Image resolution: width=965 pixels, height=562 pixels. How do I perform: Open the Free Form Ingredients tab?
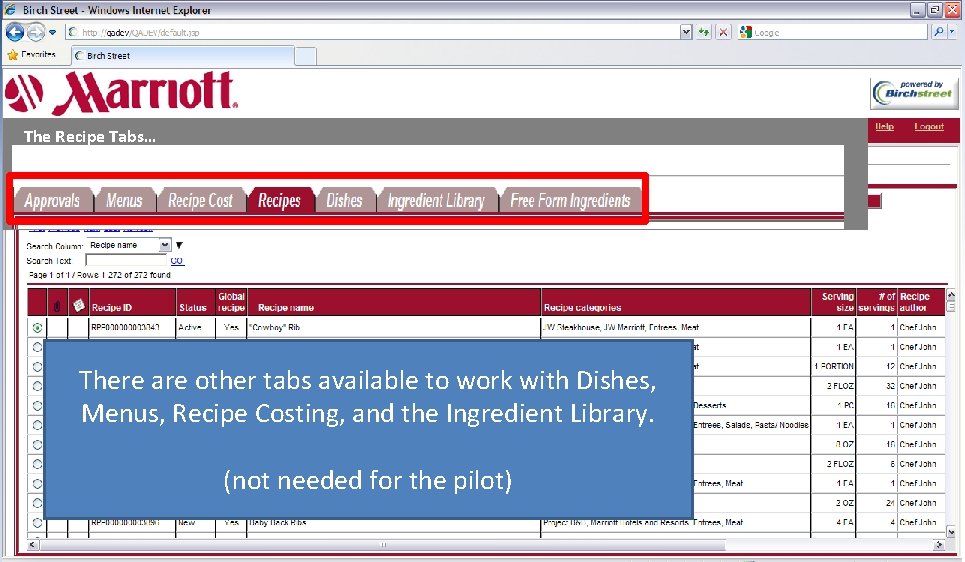[570, 200]
